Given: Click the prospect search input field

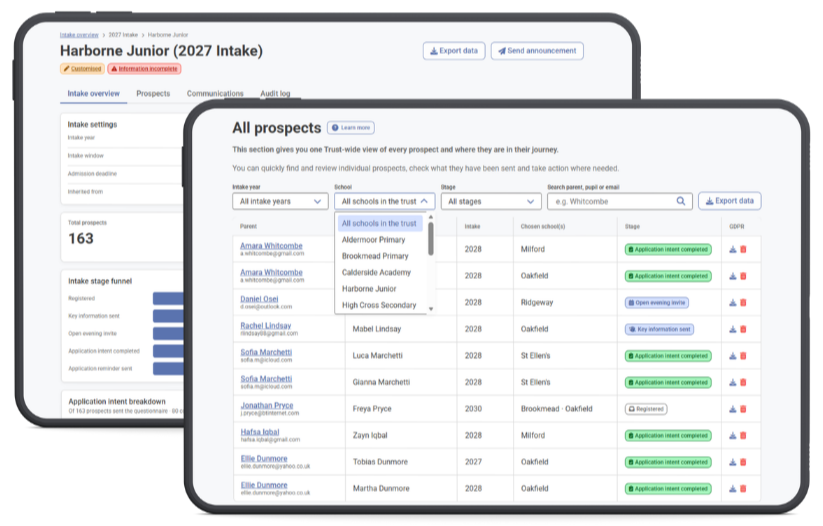Looking at the screenshot, I should (620, 201).
